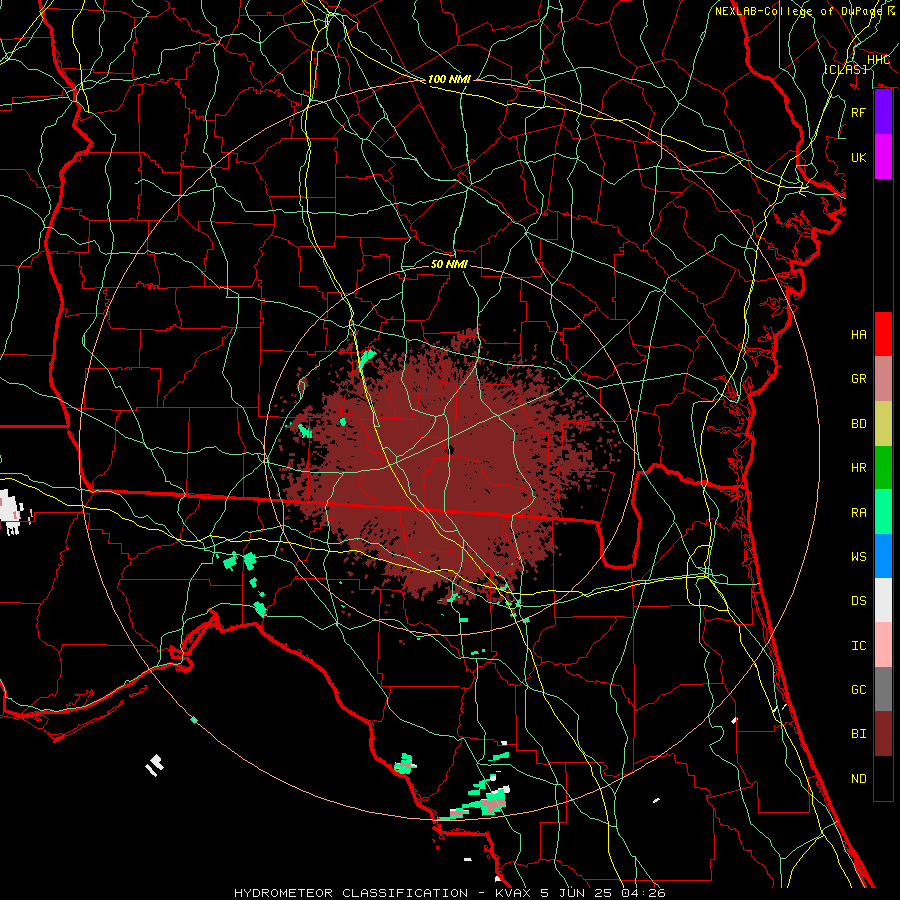Click the "NEXLAB-College of DuPage" credit text
The image size is (900, 900).
(x=798, y=11)
